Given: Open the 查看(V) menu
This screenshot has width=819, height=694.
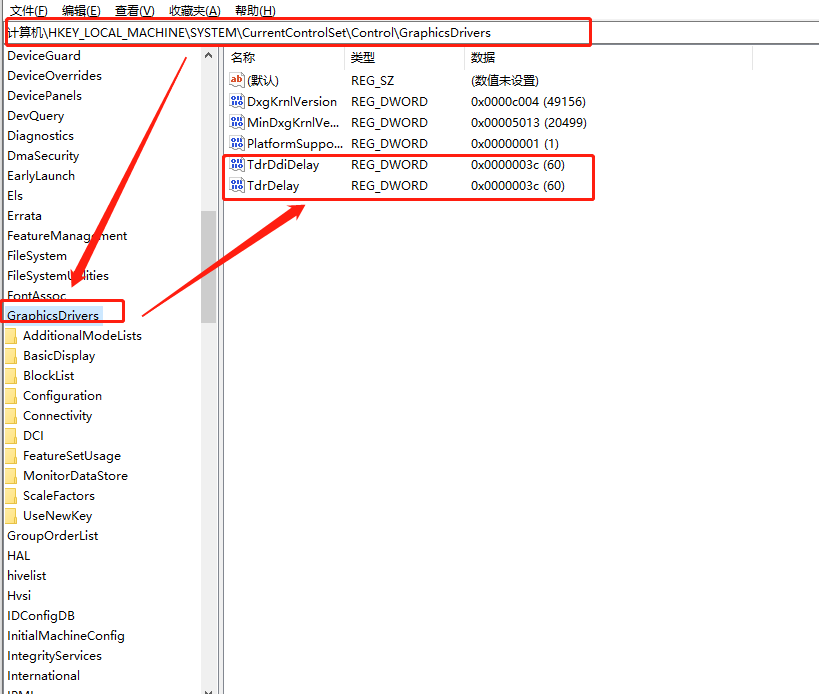Looking at the screenshot, I should tap(135, 10).
